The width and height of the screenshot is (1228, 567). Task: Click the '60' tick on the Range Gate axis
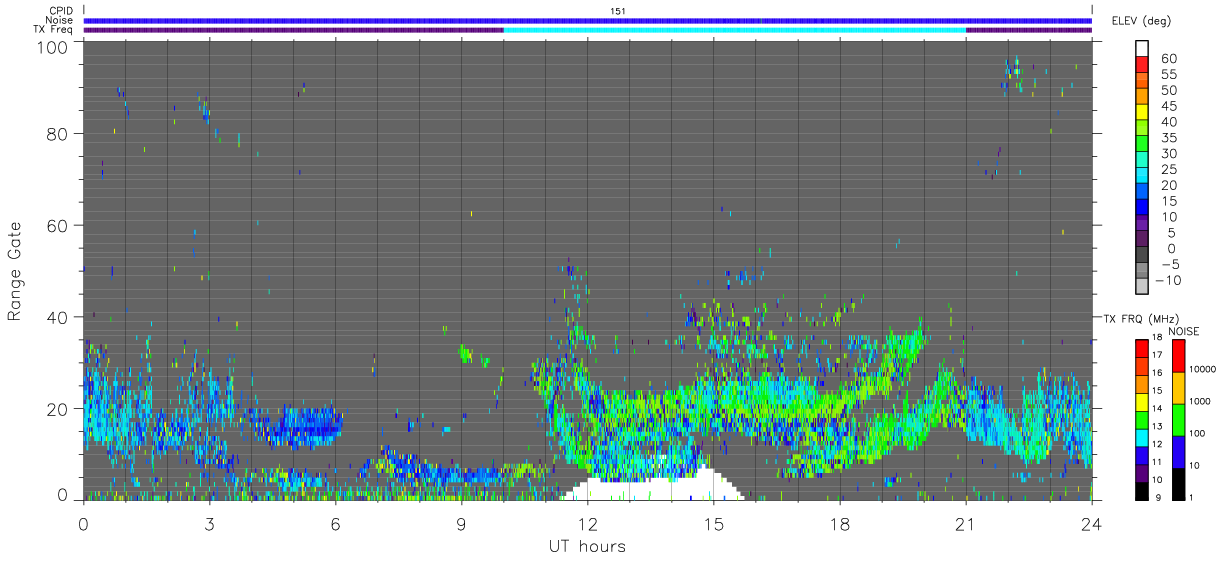[x=58, y=225]
